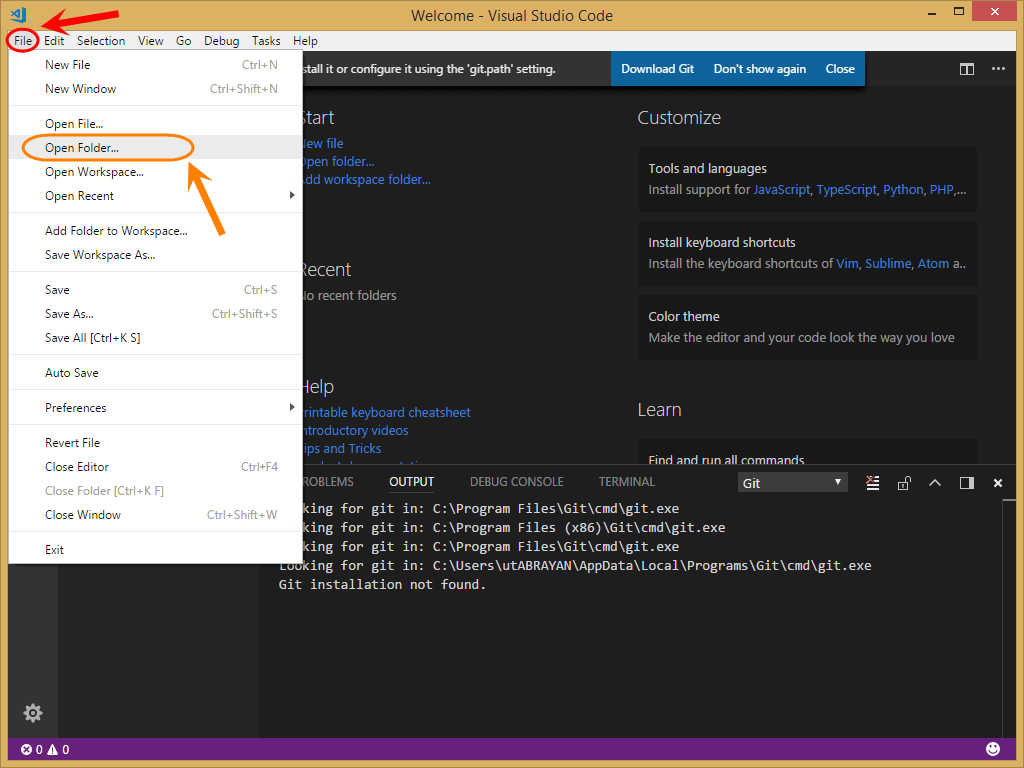Viewport: 1024px width, 768px height.
Task: Close the output panel with X icon
Action: [998, 483]
